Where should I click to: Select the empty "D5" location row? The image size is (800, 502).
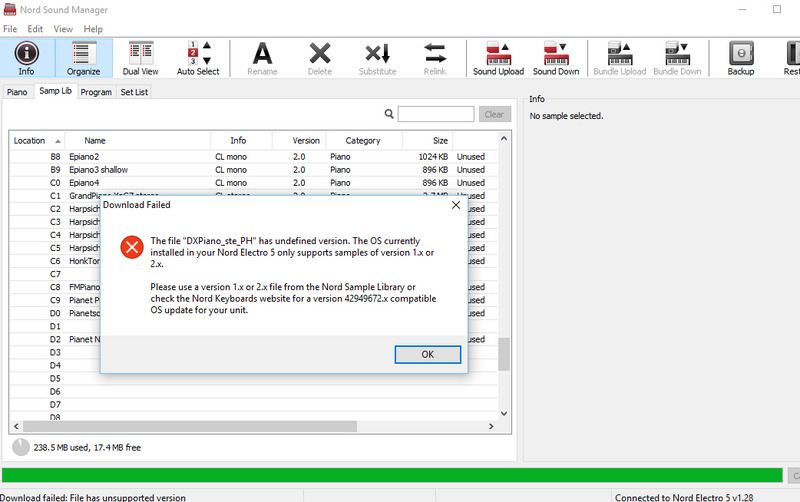coord(253,379)
